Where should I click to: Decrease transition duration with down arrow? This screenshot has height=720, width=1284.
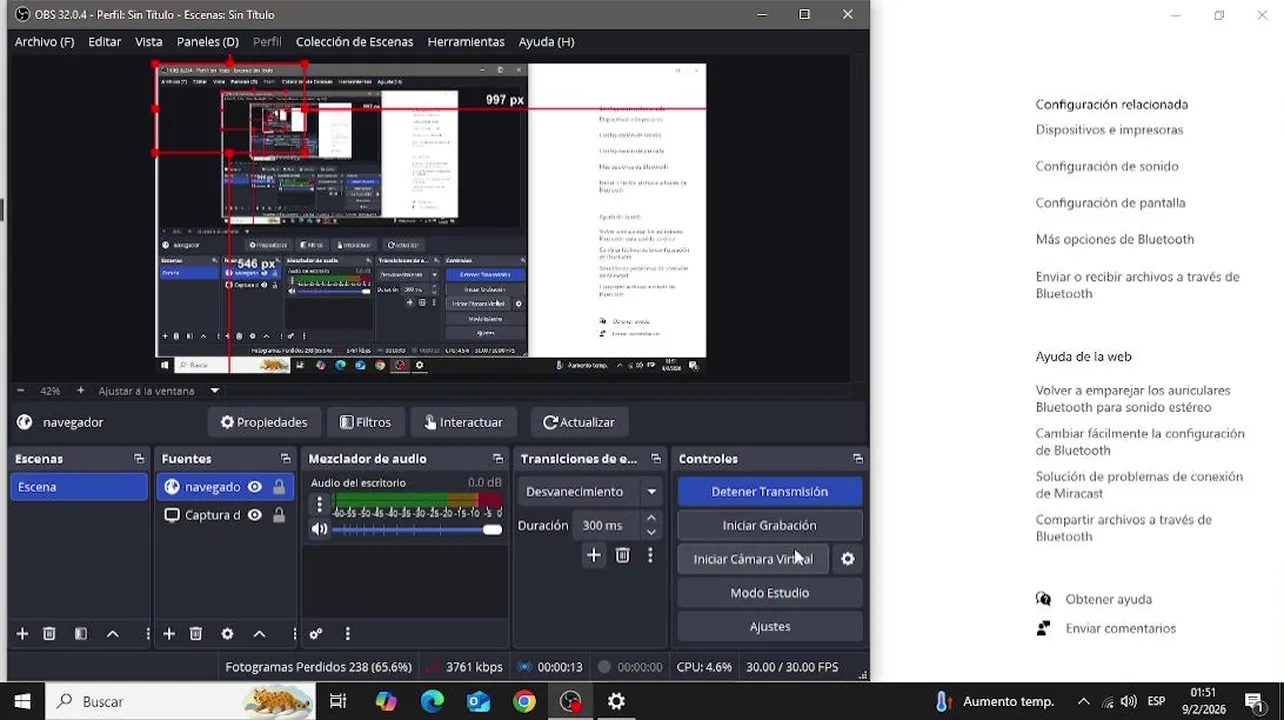click(x=651, y=532)
